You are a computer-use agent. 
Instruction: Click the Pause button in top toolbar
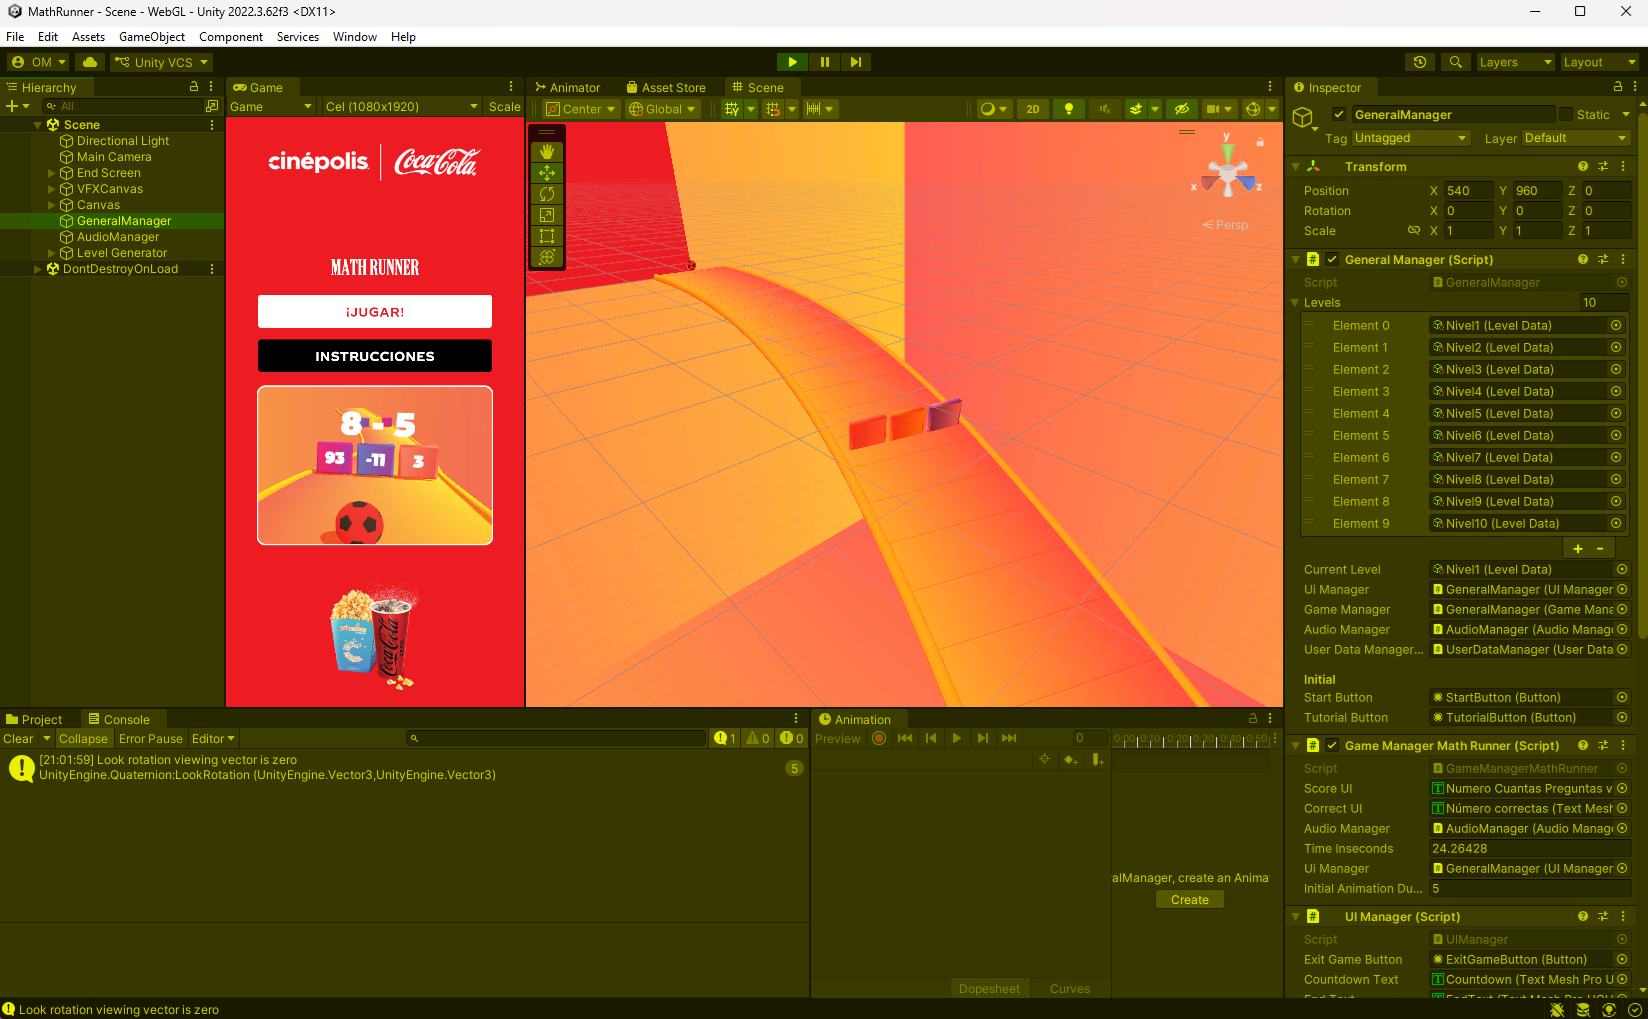tap(824, 62)
